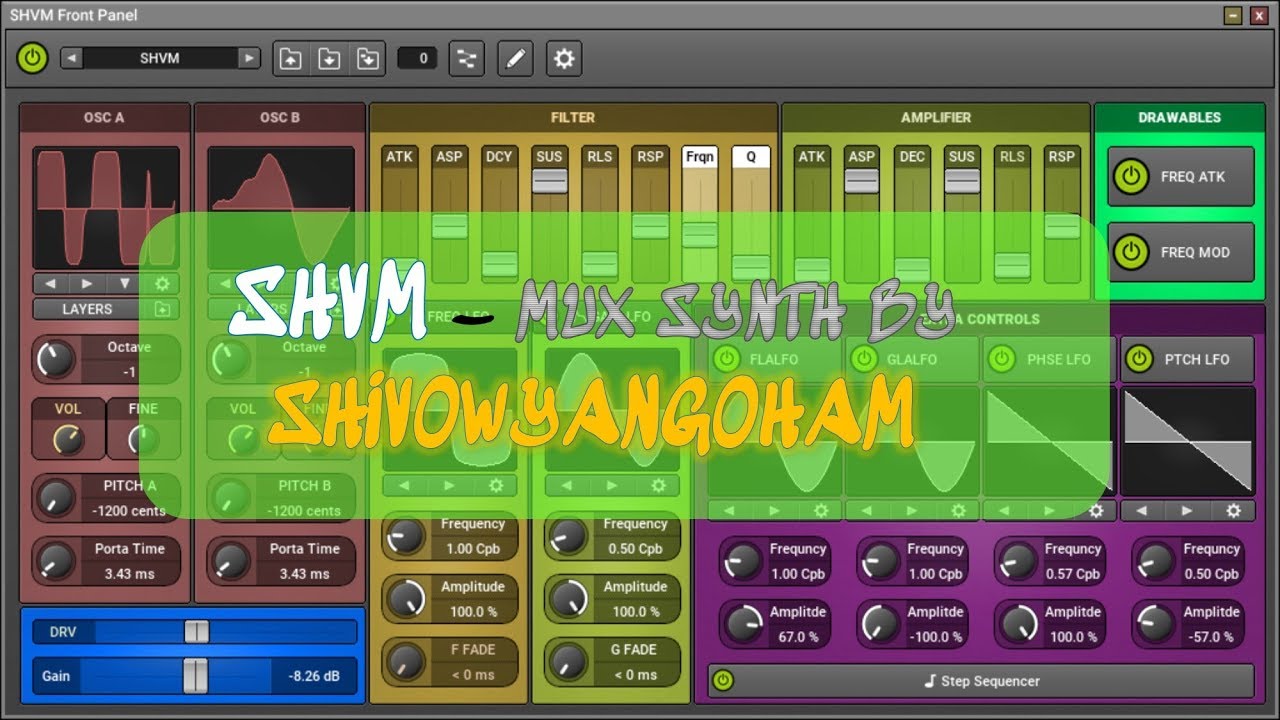The image size is (1280, 720).
Task: Select previous PTCH LFO waveform arrow
Action: click(1142, 510)
